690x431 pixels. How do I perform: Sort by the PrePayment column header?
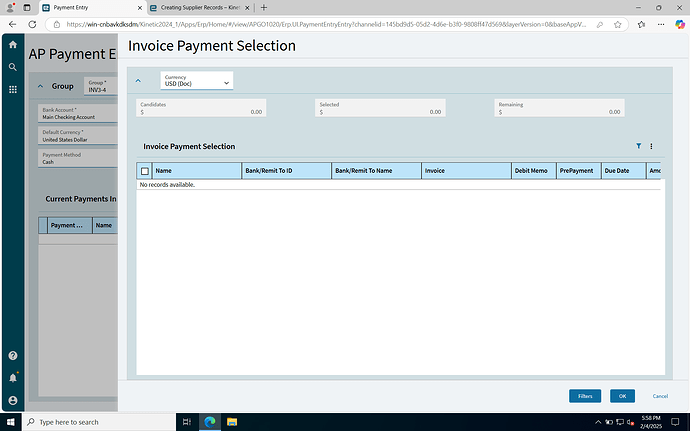579,171
